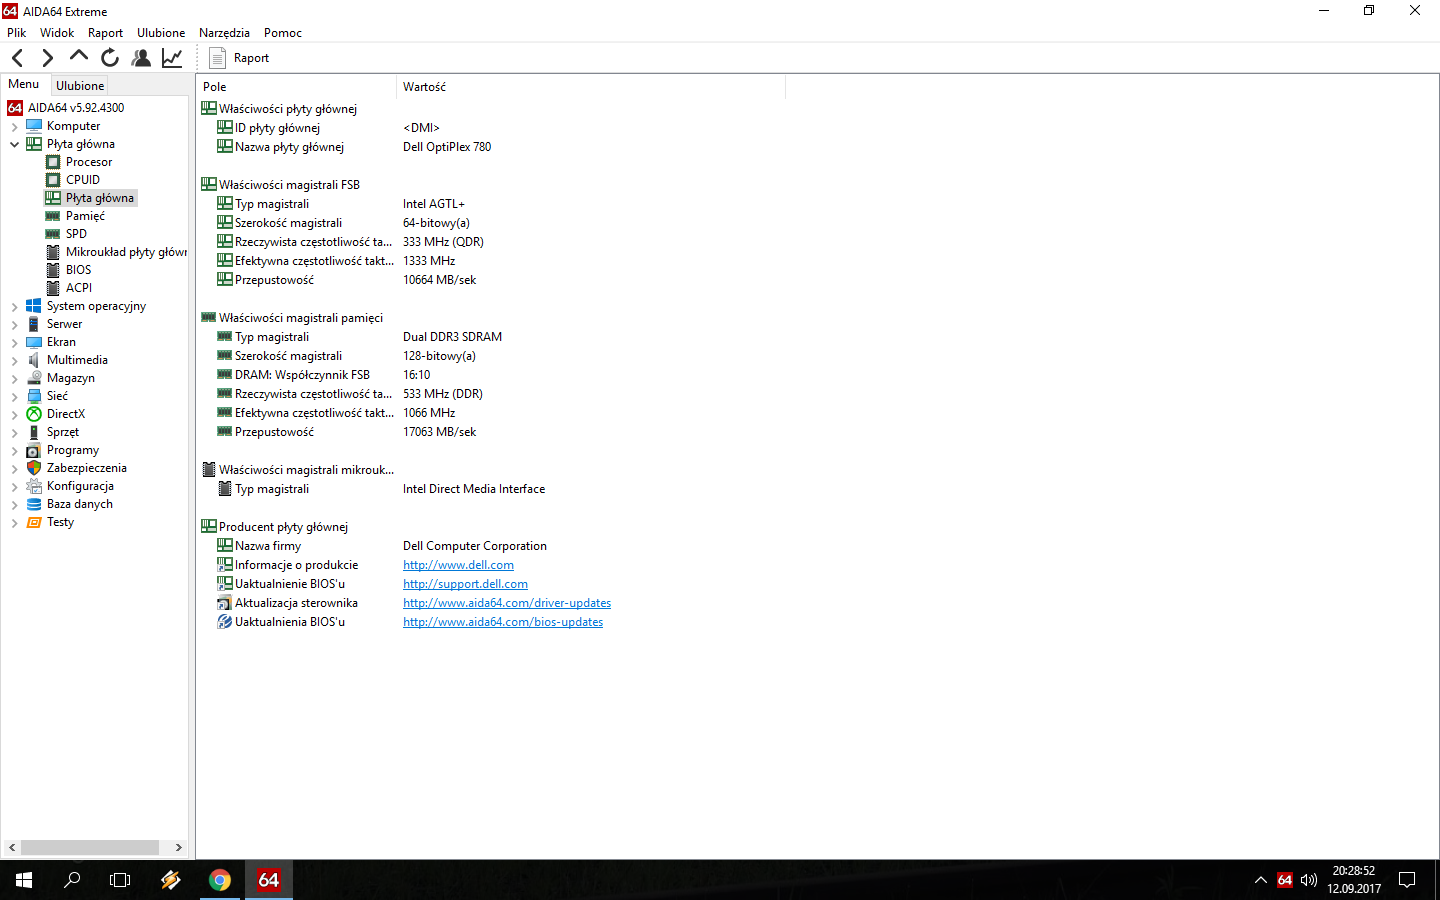Refresh the current page with the reload icon

pos(110,58)
